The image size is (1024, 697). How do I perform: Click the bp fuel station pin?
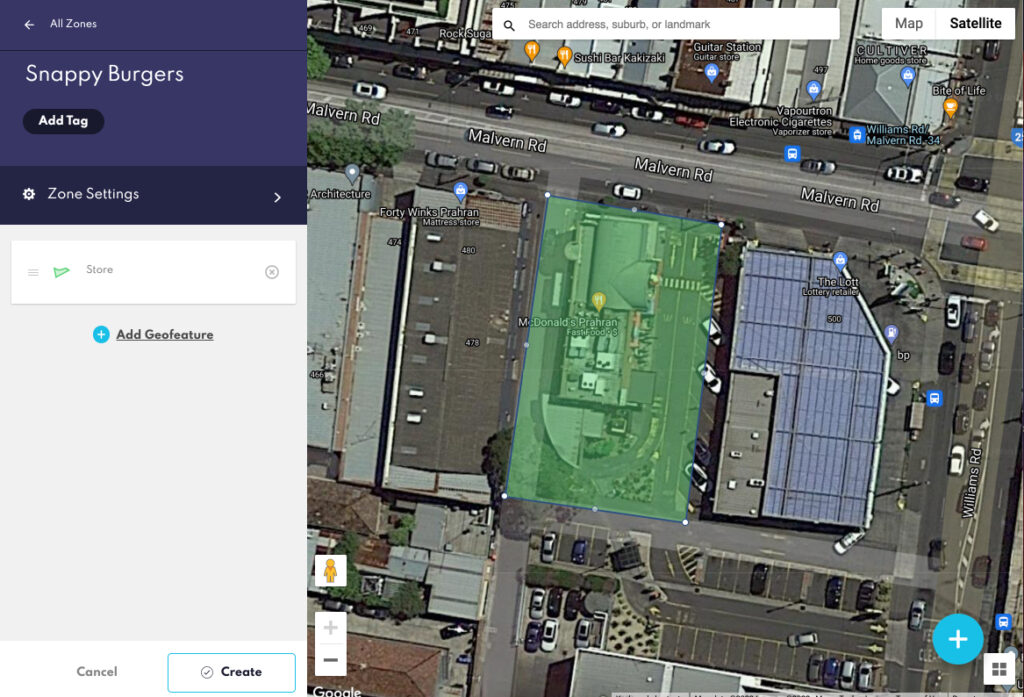point(891,334)
